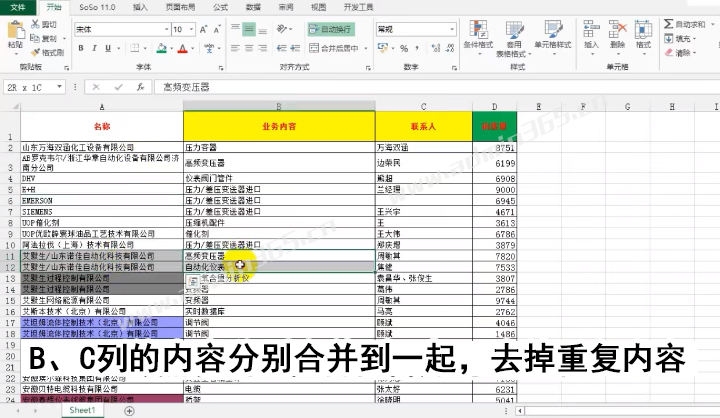Click the formula bar input showing 高频变压器
The height and width of the screenshot is (418, 720).
[436, 87]
